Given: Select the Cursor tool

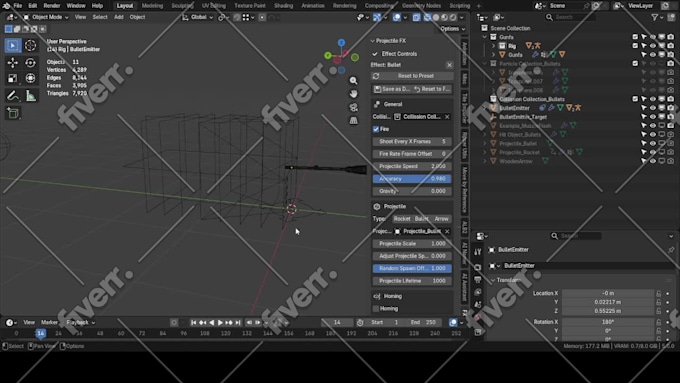Looking at the screenshot, I should (x=30, y=45).
